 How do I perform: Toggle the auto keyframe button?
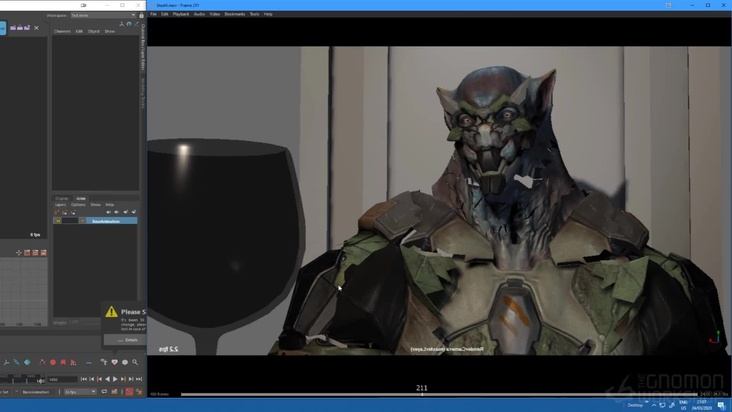[128, 392]
